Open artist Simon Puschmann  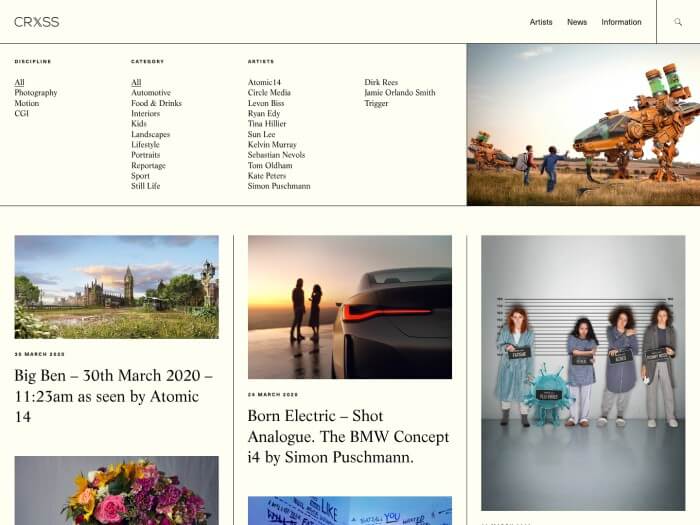[279, 186]
